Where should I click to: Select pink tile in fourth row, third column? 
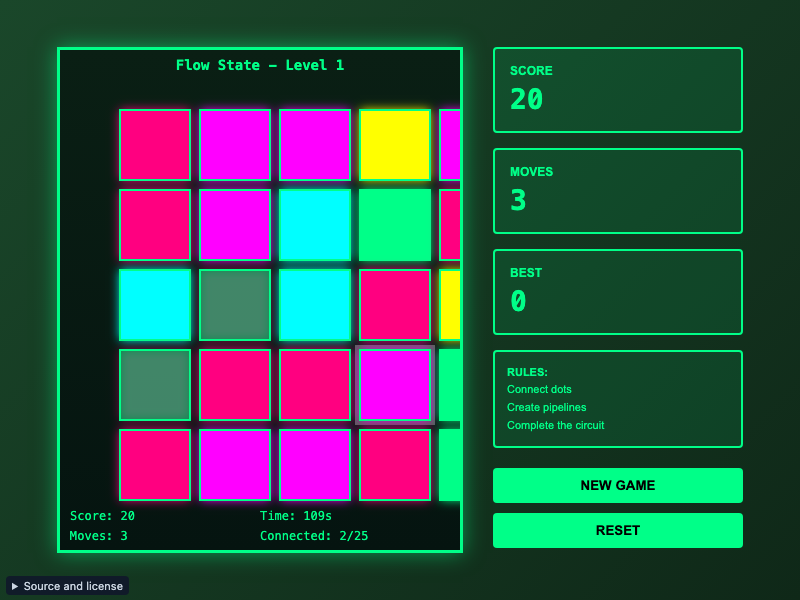(x=315, y=385)
